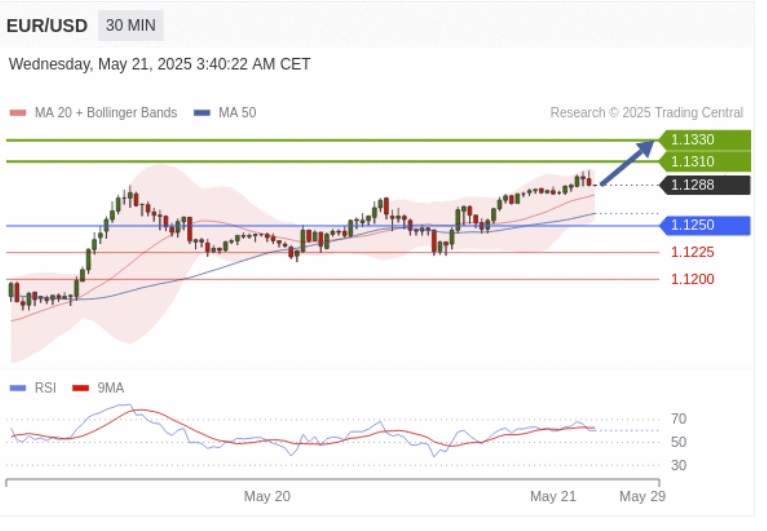Click the red MA 20 legend marker
Viewport: 767px width, 531px height.
[17, 113]
